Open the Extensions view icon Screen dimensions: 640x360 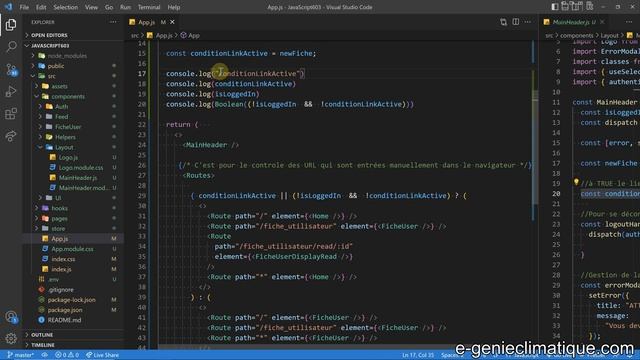[x=11, y=113]
